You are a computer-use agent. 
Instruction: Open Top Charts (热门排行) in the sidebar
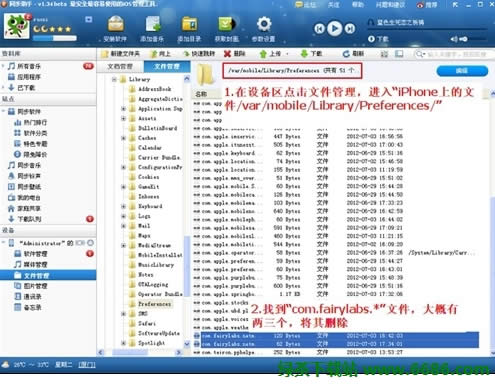31,122
